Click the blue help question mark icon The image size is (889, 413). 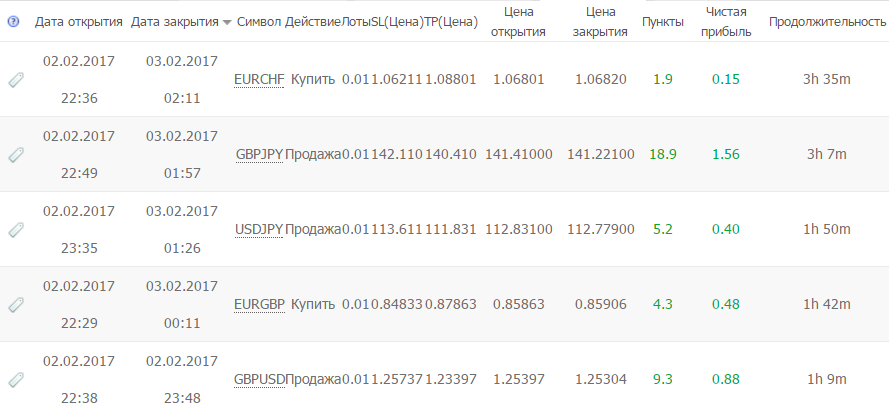point(12,22)
